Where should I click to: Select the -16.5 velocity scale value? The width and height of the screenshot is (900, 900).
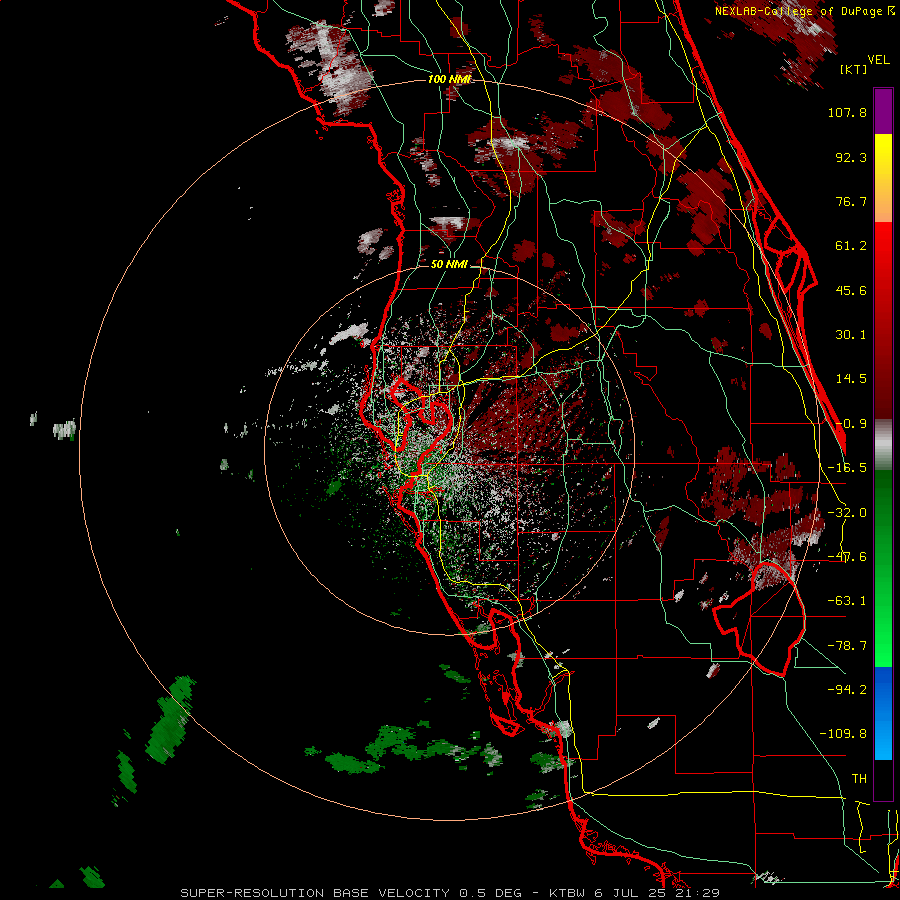[847, 468]
